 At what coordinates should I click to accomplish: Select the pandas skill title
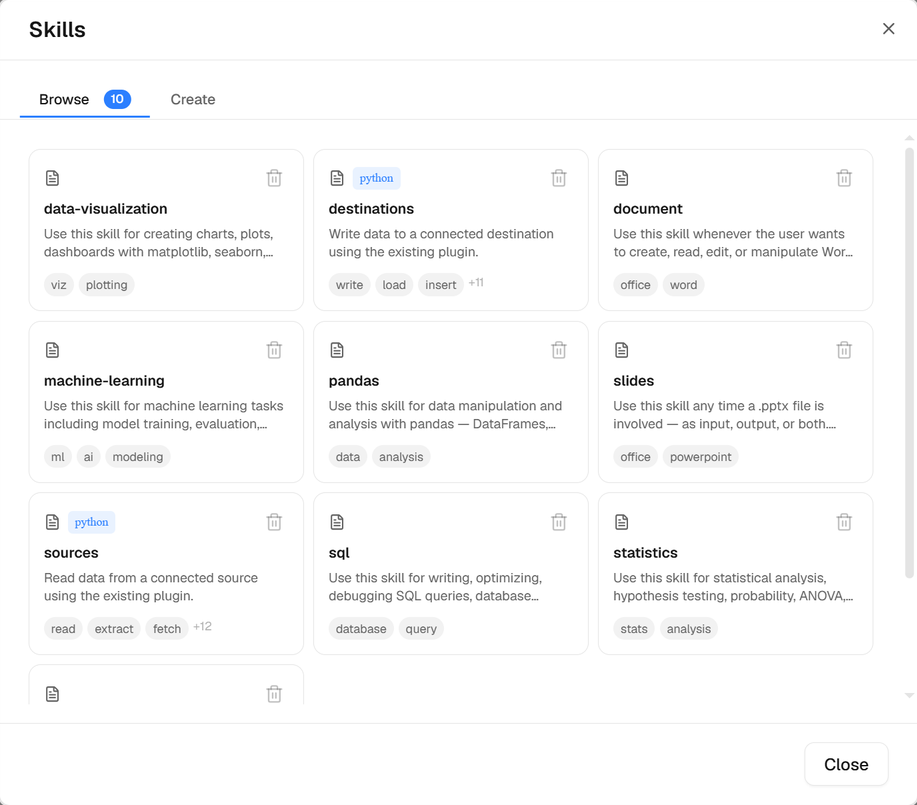(354, 381)
